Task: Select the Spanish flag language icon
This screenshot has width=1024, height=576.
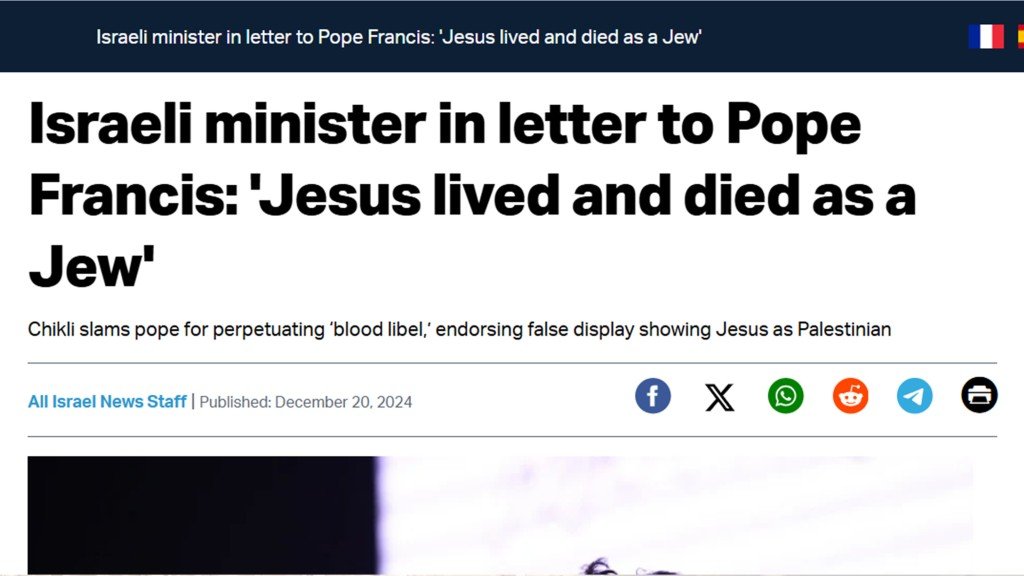Action: tap(1020, 36)
